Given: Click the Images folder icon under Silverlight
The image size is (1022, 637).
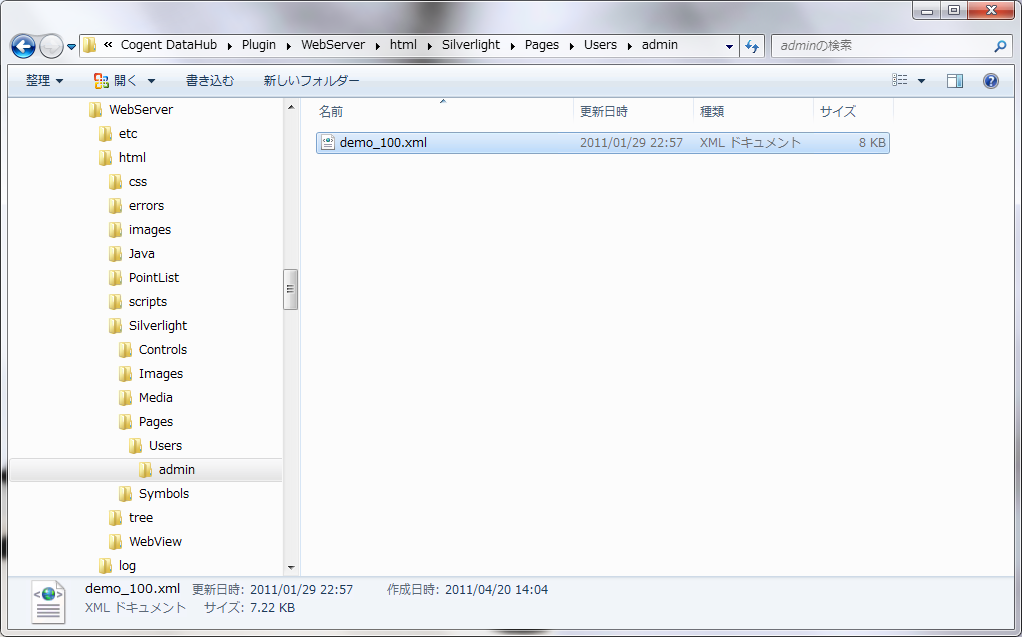Looking at the screenshot, I should 125,374.
